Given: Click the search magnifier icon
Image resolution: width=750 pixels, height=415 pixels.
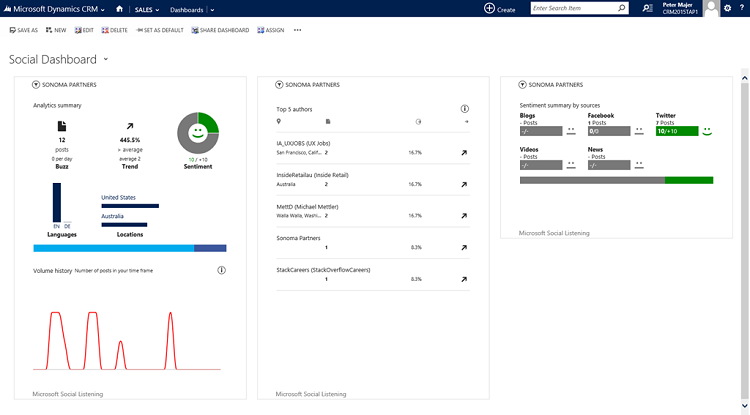Looking at the screenshot, I should [621, 8].
